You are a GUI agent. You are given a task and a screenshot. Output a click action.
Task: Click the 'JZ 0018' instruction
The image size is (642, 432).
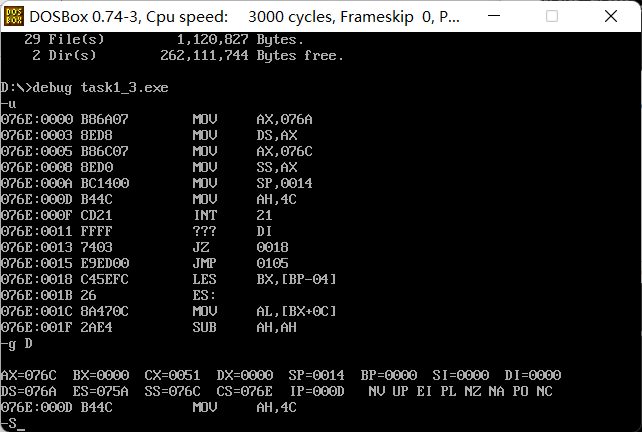pos(145,247)
